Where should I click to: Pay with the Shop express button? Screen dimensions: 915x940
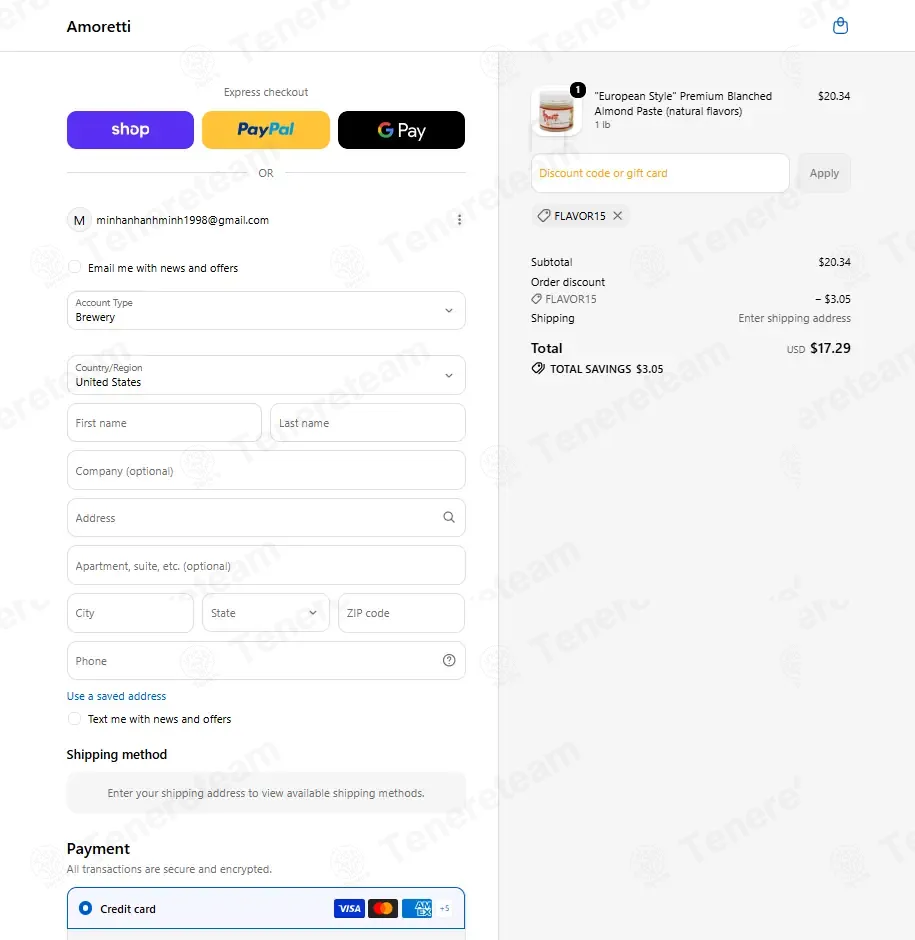[x=130, y=129]
